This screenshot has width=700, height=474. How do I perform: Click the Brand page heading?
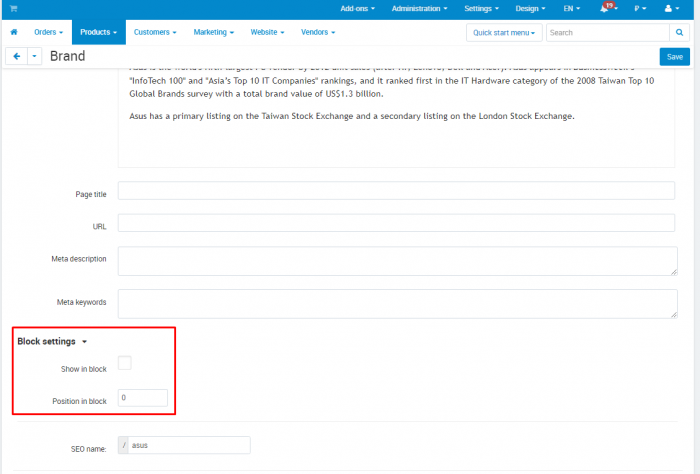[67, 56]
